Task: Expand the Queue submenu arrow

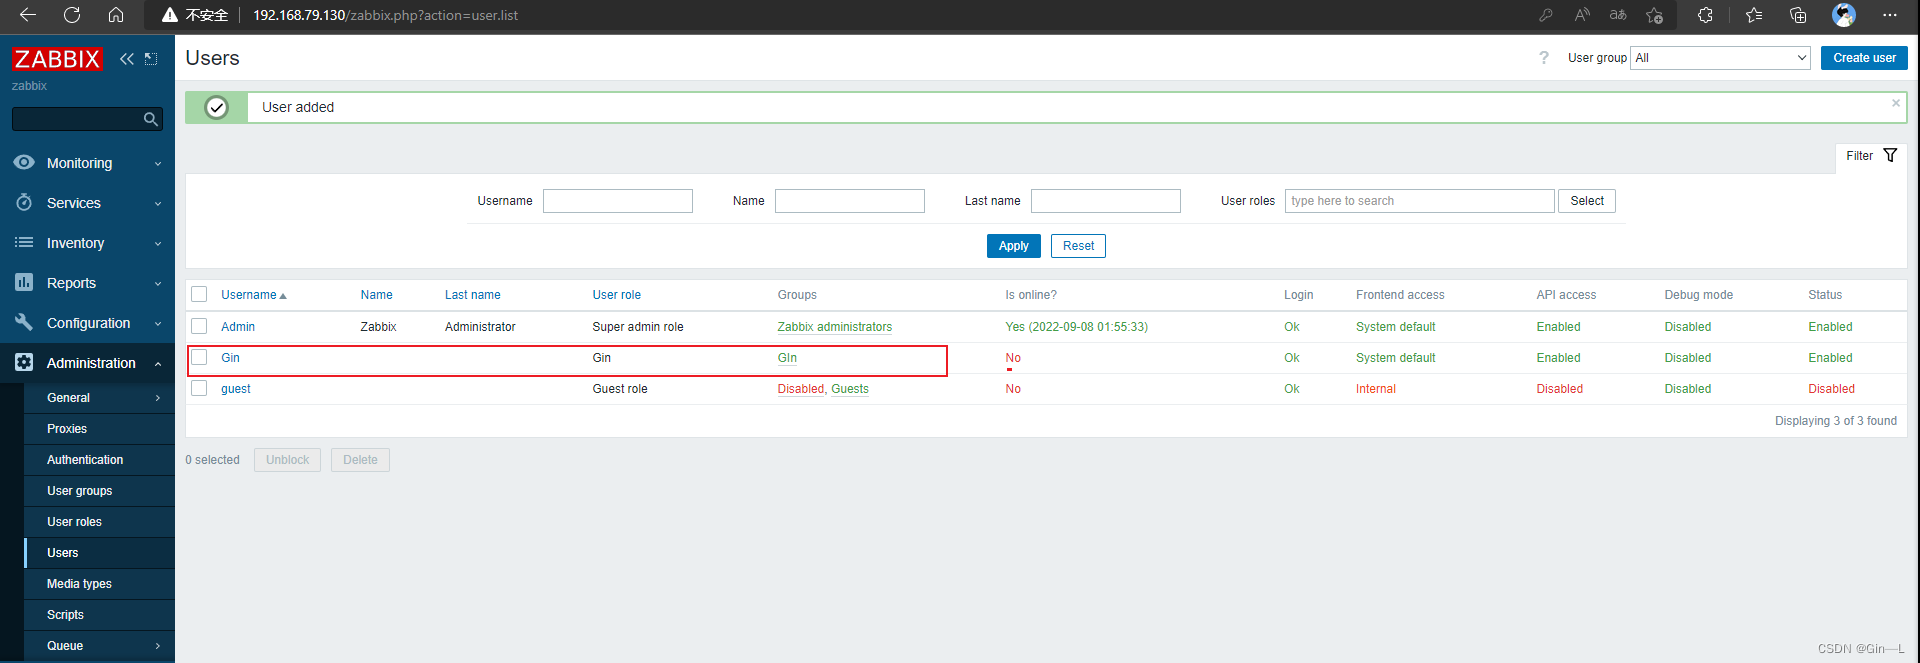Action: point(158,646)
